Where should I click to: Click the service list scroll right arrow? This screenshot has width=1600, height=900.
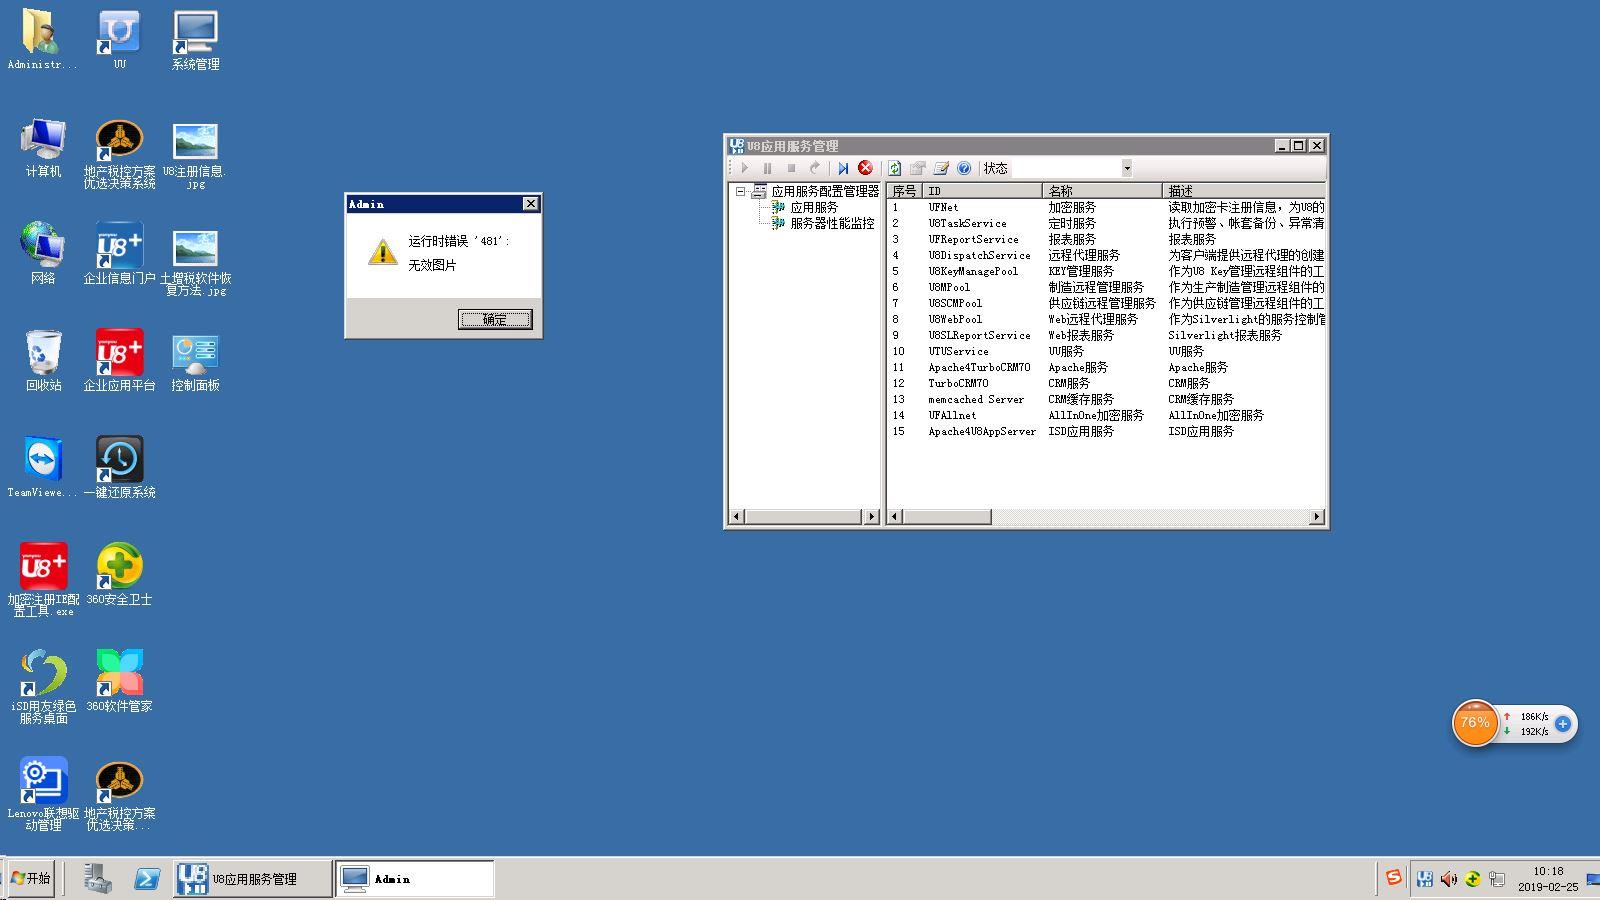click(x=1317, y=517)
